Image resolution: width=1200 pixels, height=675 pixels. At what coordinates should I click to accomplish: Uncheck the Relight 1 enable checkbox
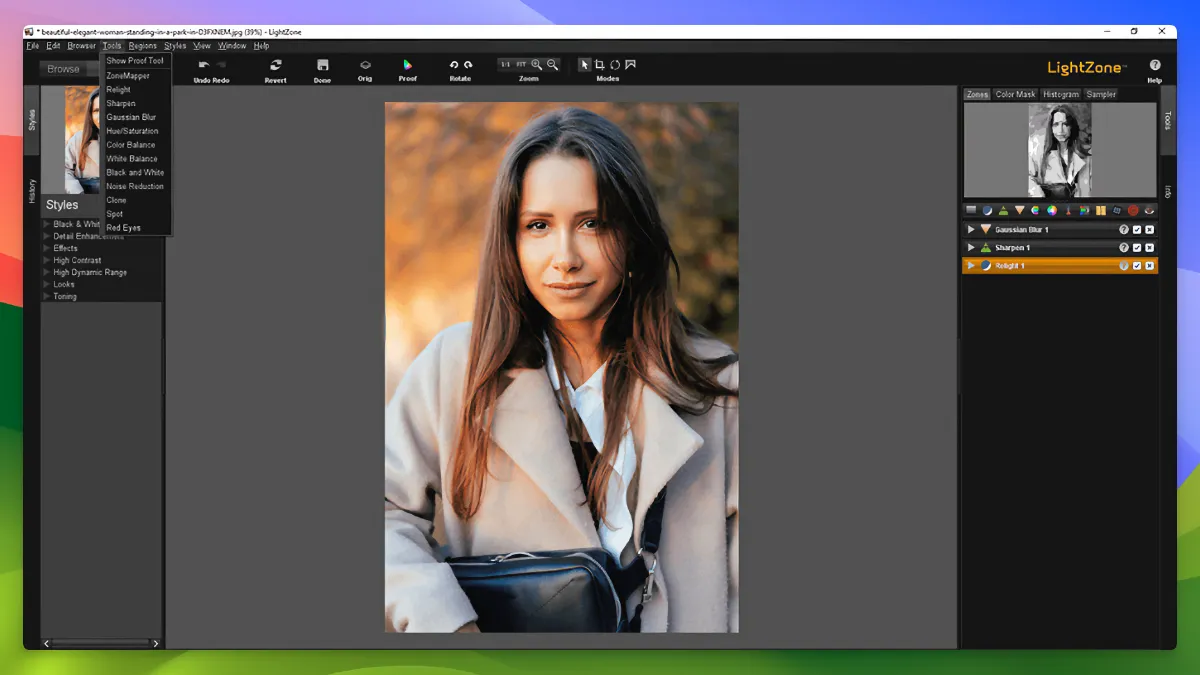coord(1137,265)
